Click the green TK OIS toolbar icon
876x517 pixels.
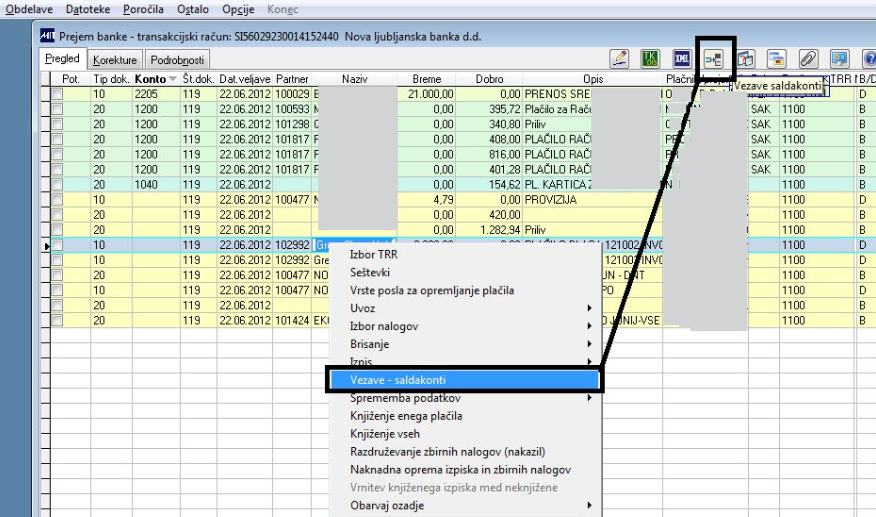click(x=650, y=59)
